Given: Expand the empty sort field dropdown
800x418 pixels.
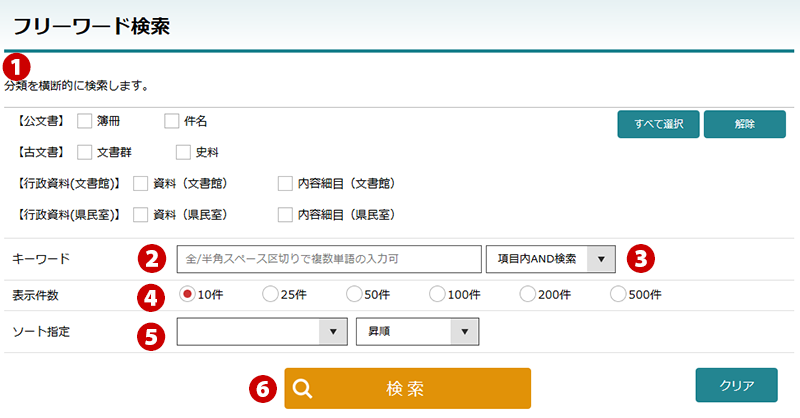Looking at the screenshot, I should point(262,331).
